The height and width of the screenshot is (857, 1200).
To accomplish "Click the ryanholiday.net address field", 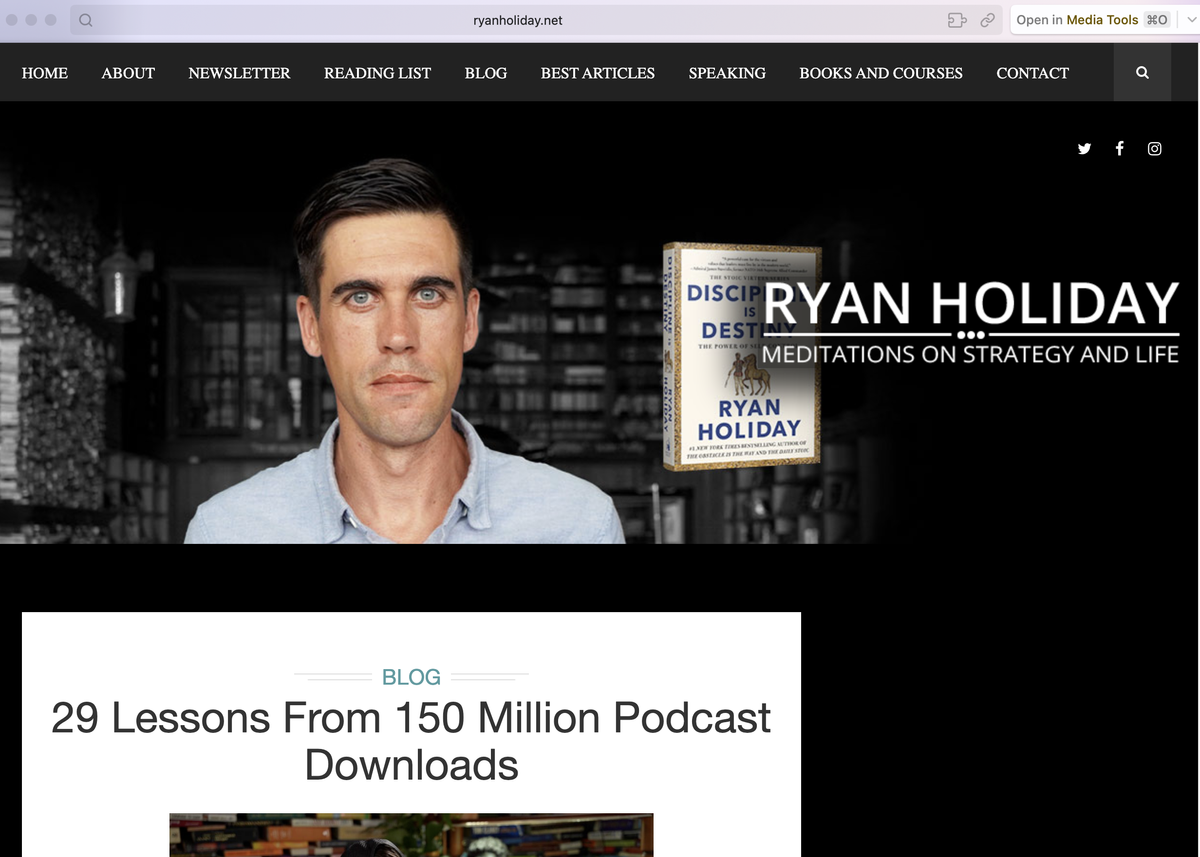I will pyautogui.click(x=519, y=20).
